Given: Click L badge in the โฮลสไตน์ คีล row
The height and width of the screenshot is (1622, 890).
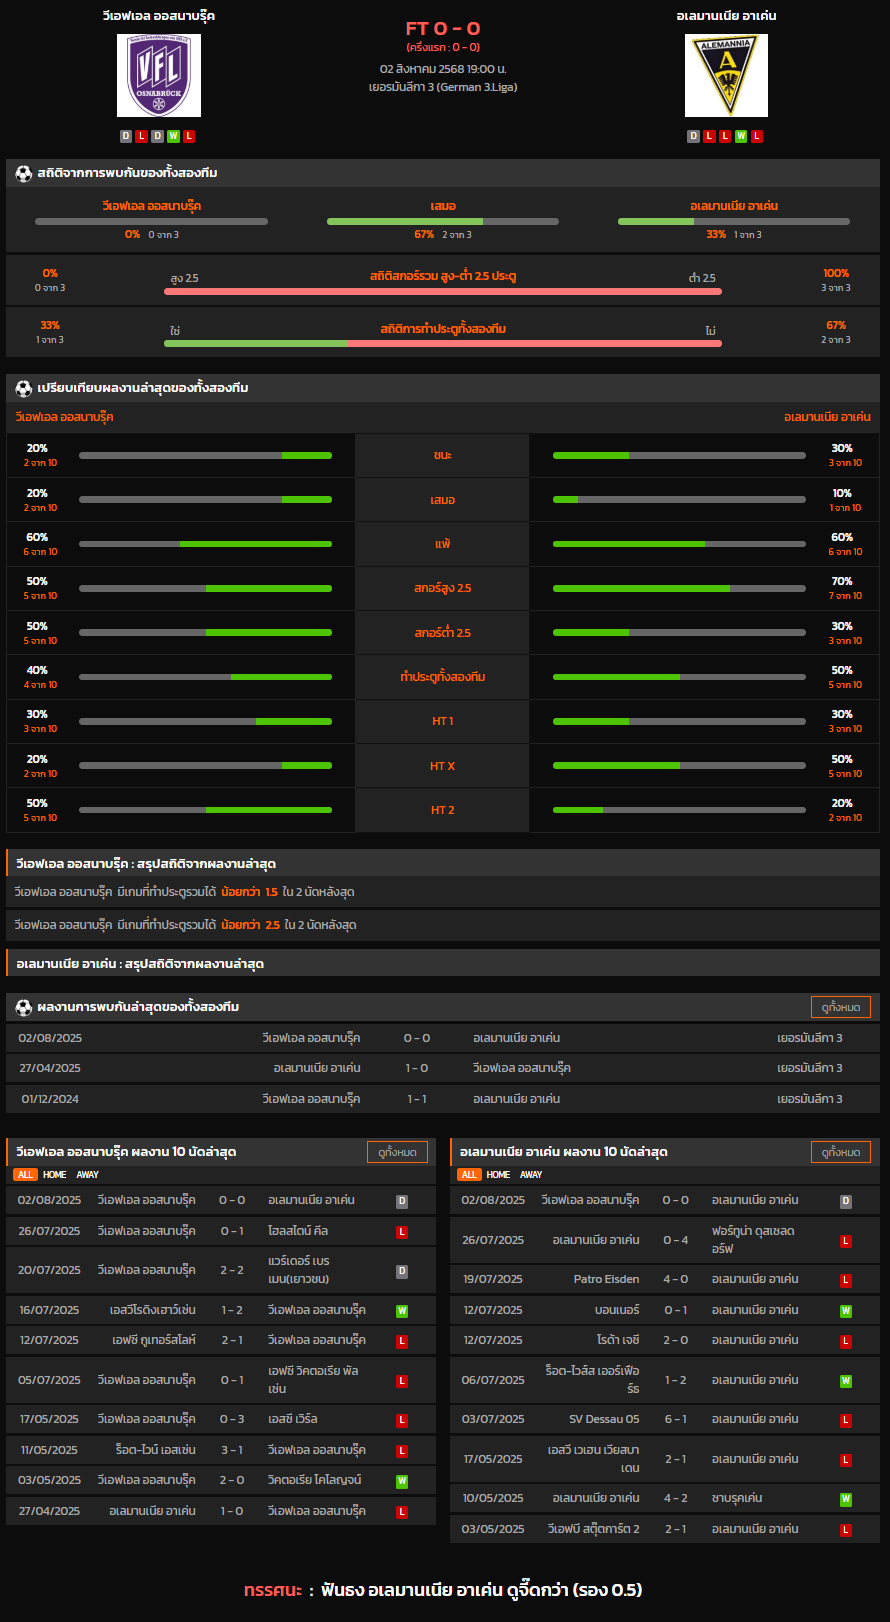Looking at the screenshot, I should pos(402,1232).
